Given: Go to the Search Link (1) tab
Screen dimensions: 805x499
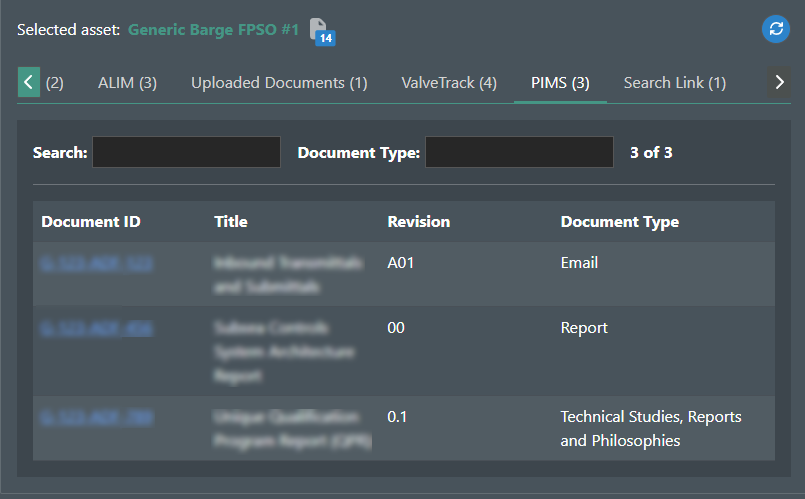Looking at the screenshot, I should (x=674, y=83).
